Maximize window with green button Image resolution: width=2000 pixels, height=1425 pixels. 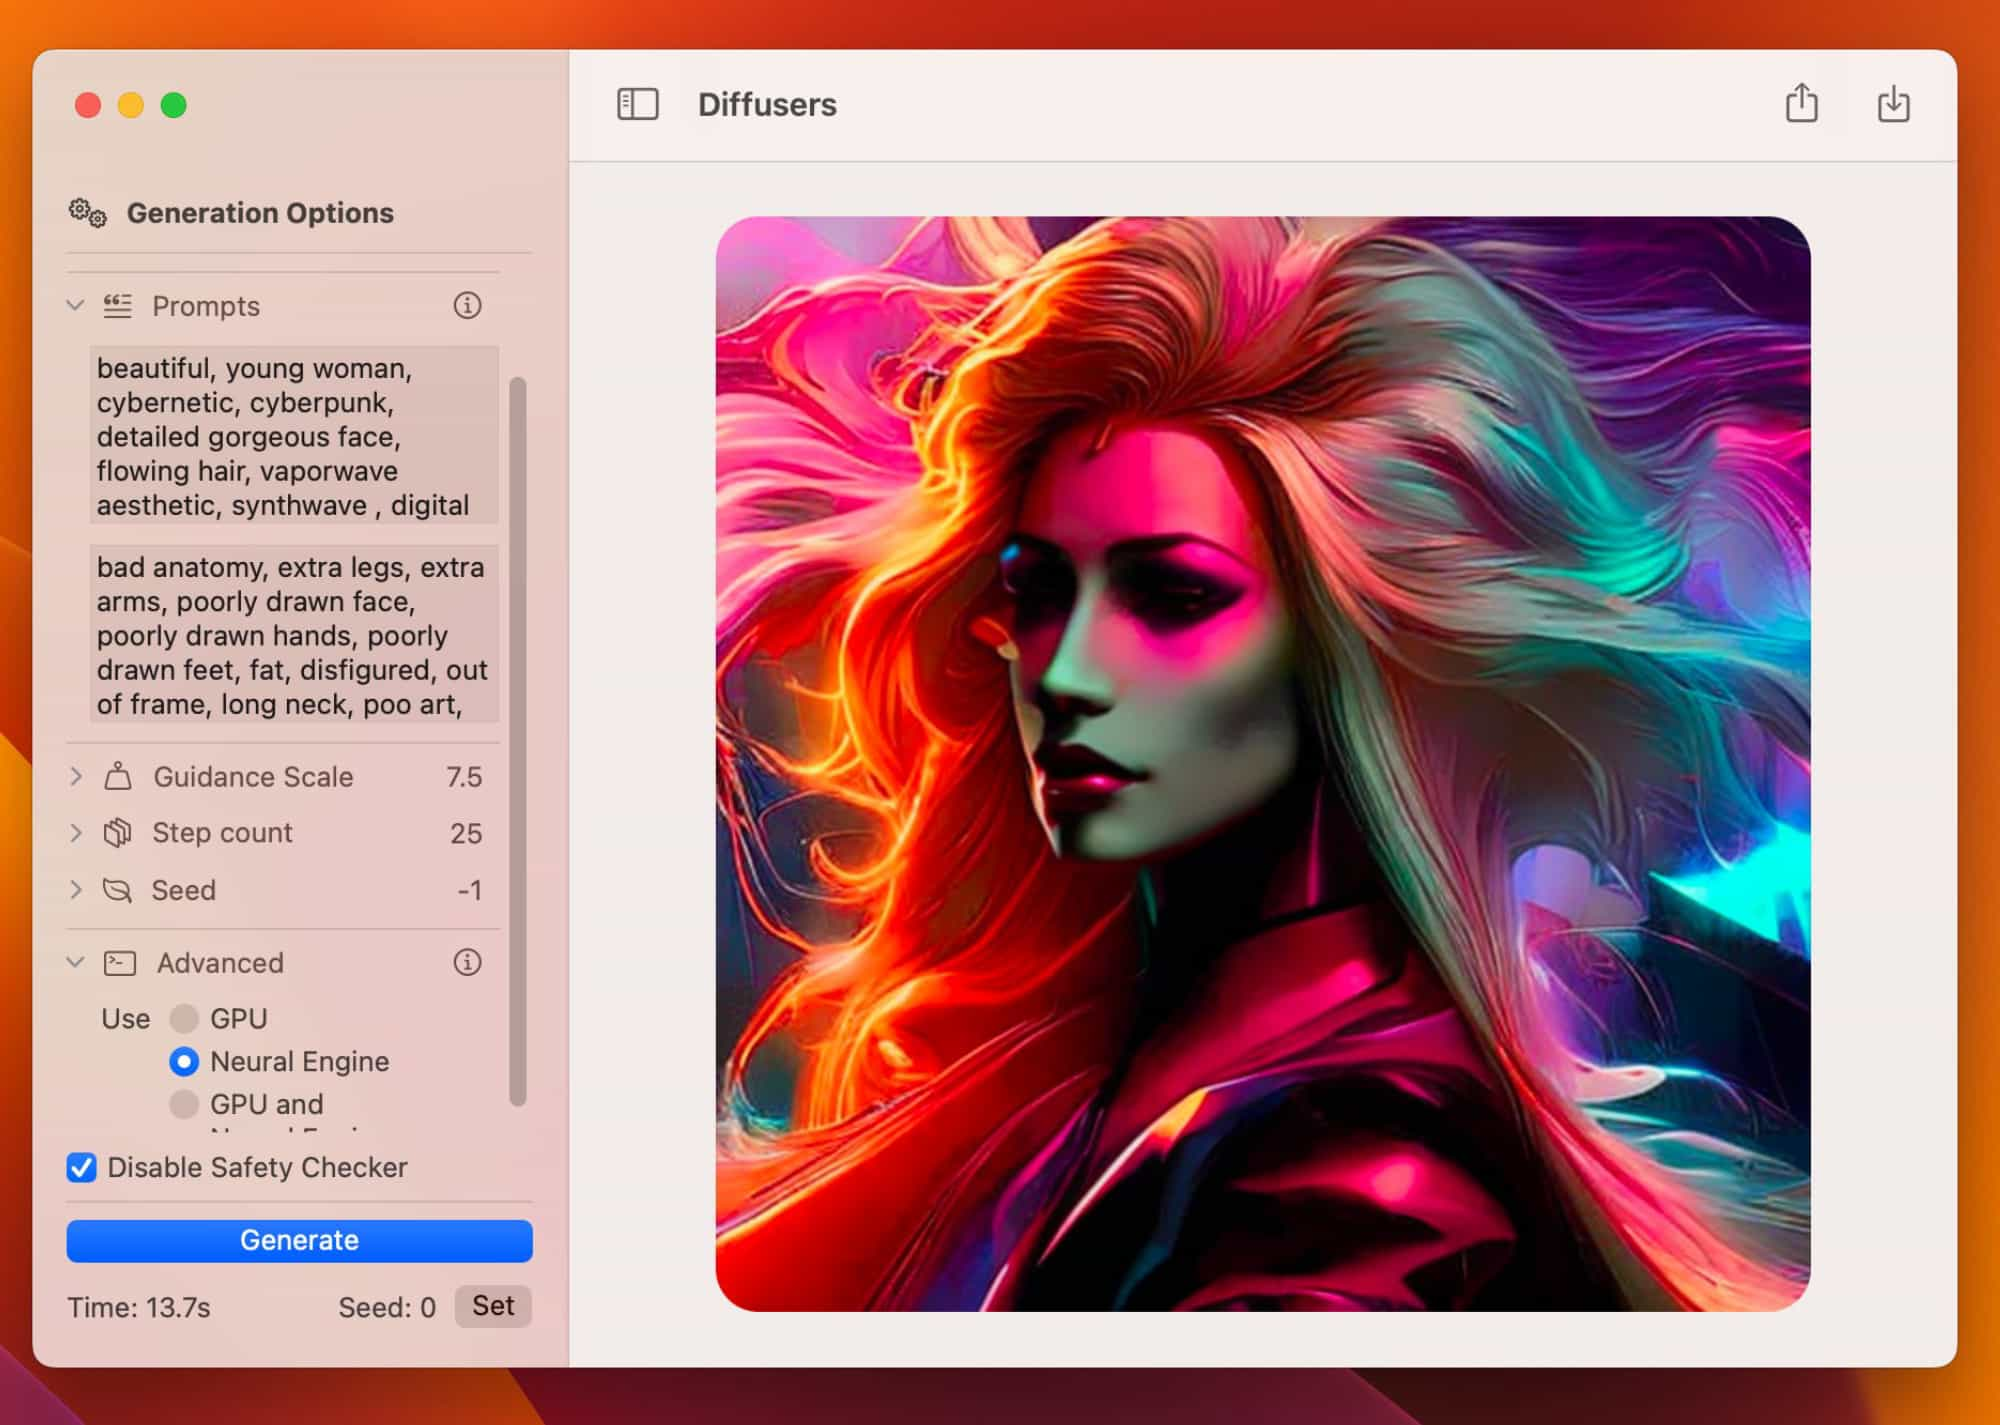tap(174, 105)
